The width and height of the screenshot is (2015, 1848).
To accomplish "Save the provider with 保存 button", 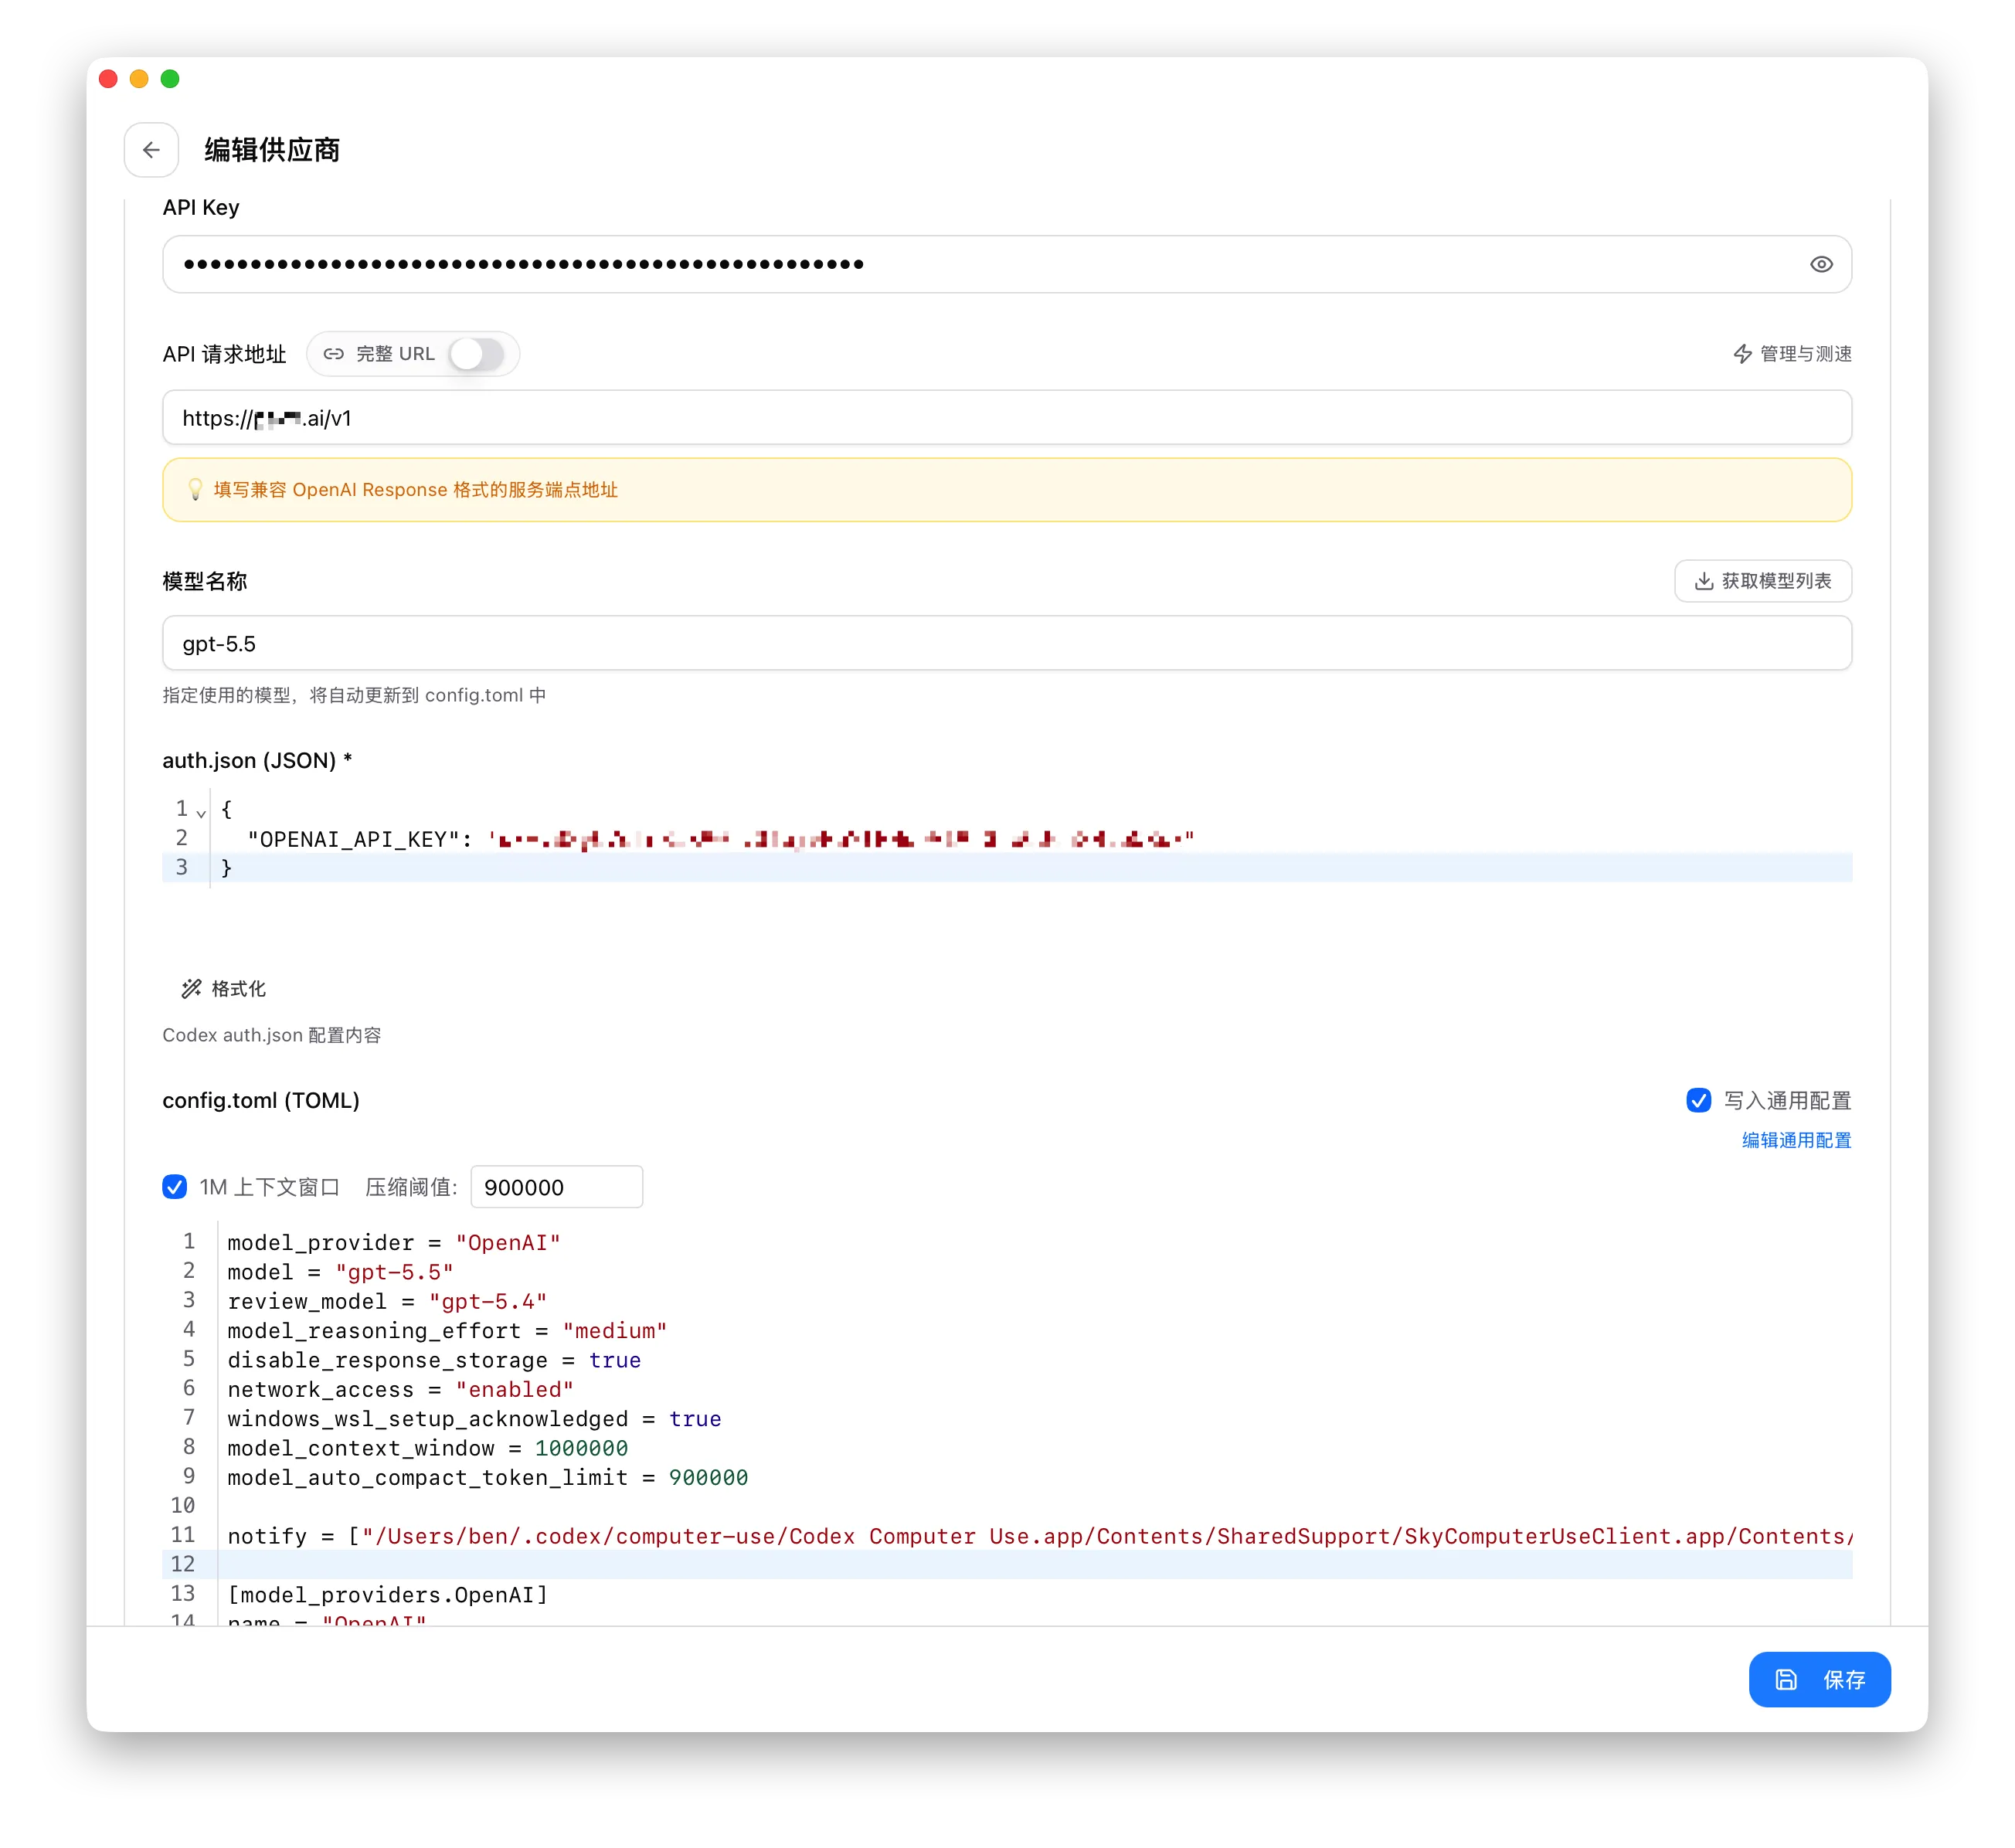I will pyautogui.click(x=1819, y=1679).
